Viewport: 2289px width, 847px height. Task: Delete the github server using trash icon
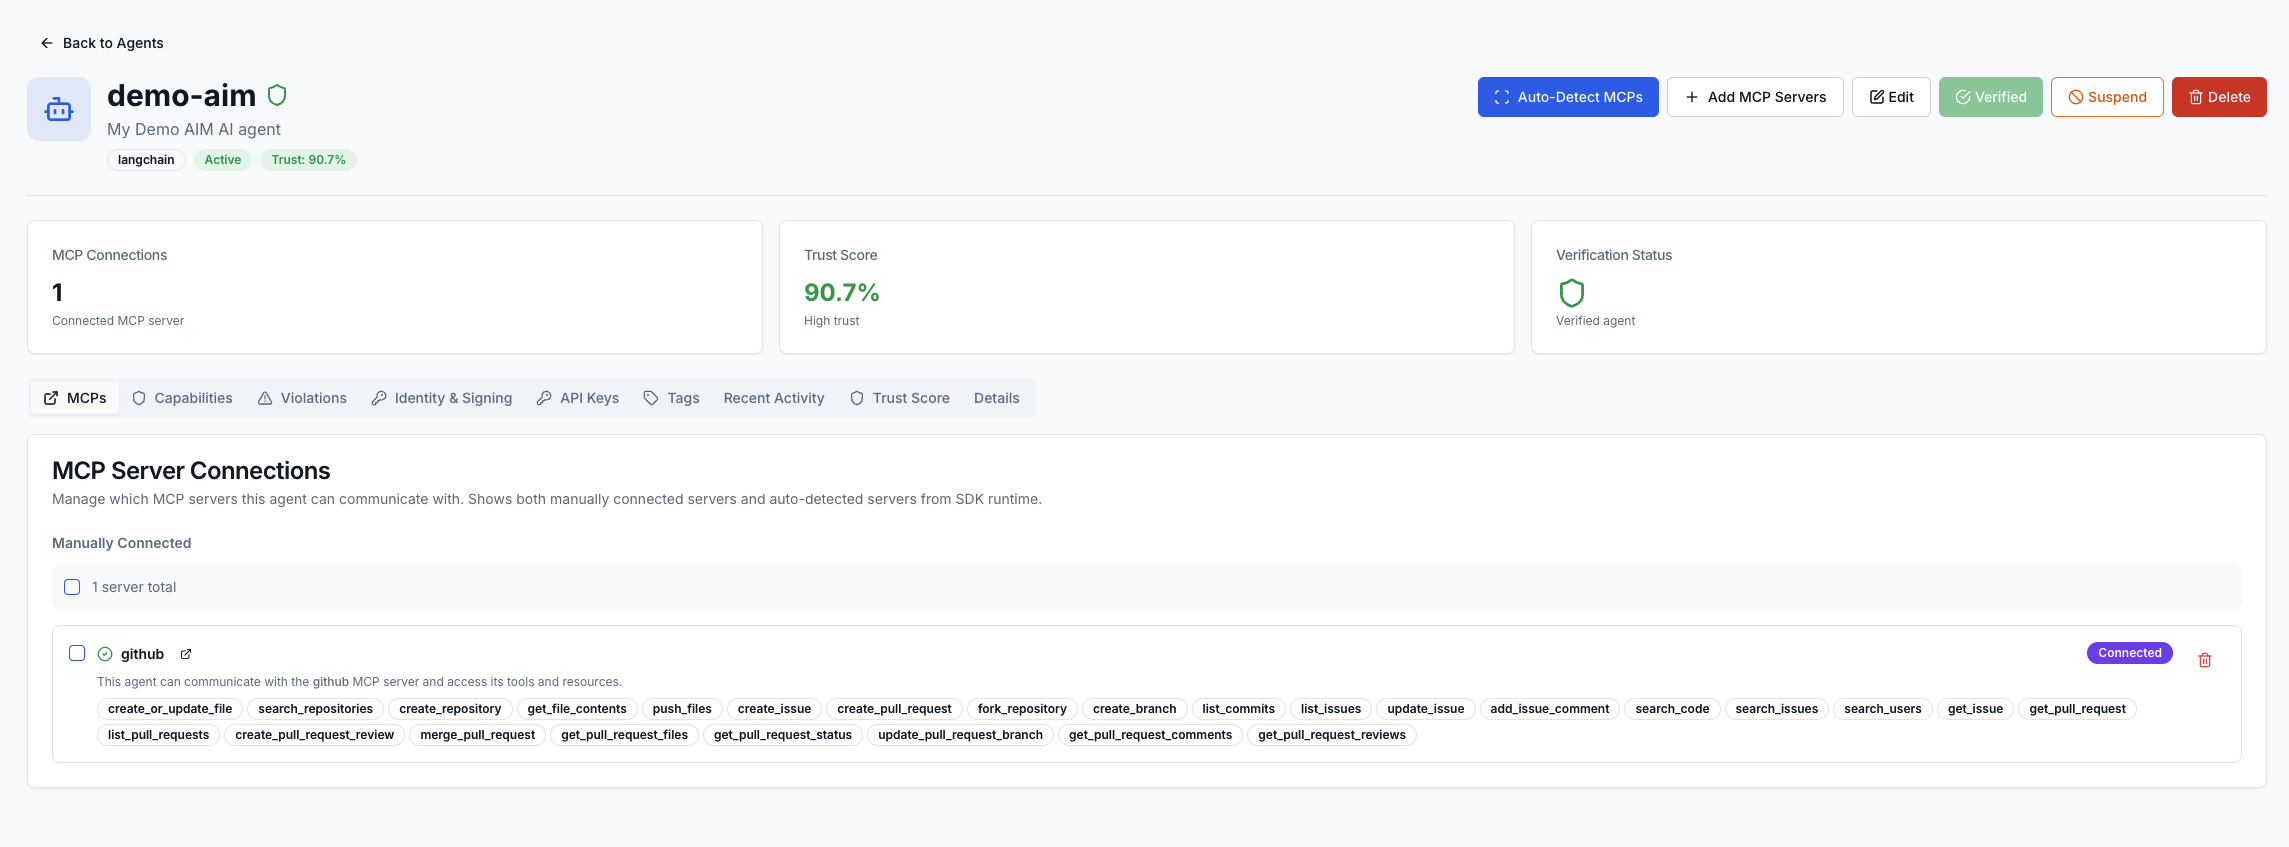tap(2204, 660)
